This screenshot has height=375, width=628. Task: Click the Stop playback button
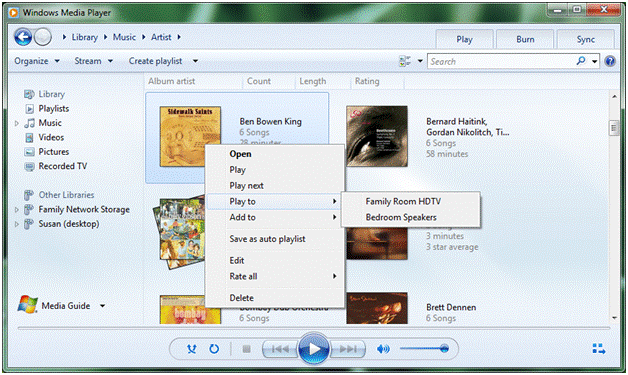[246, 349]
